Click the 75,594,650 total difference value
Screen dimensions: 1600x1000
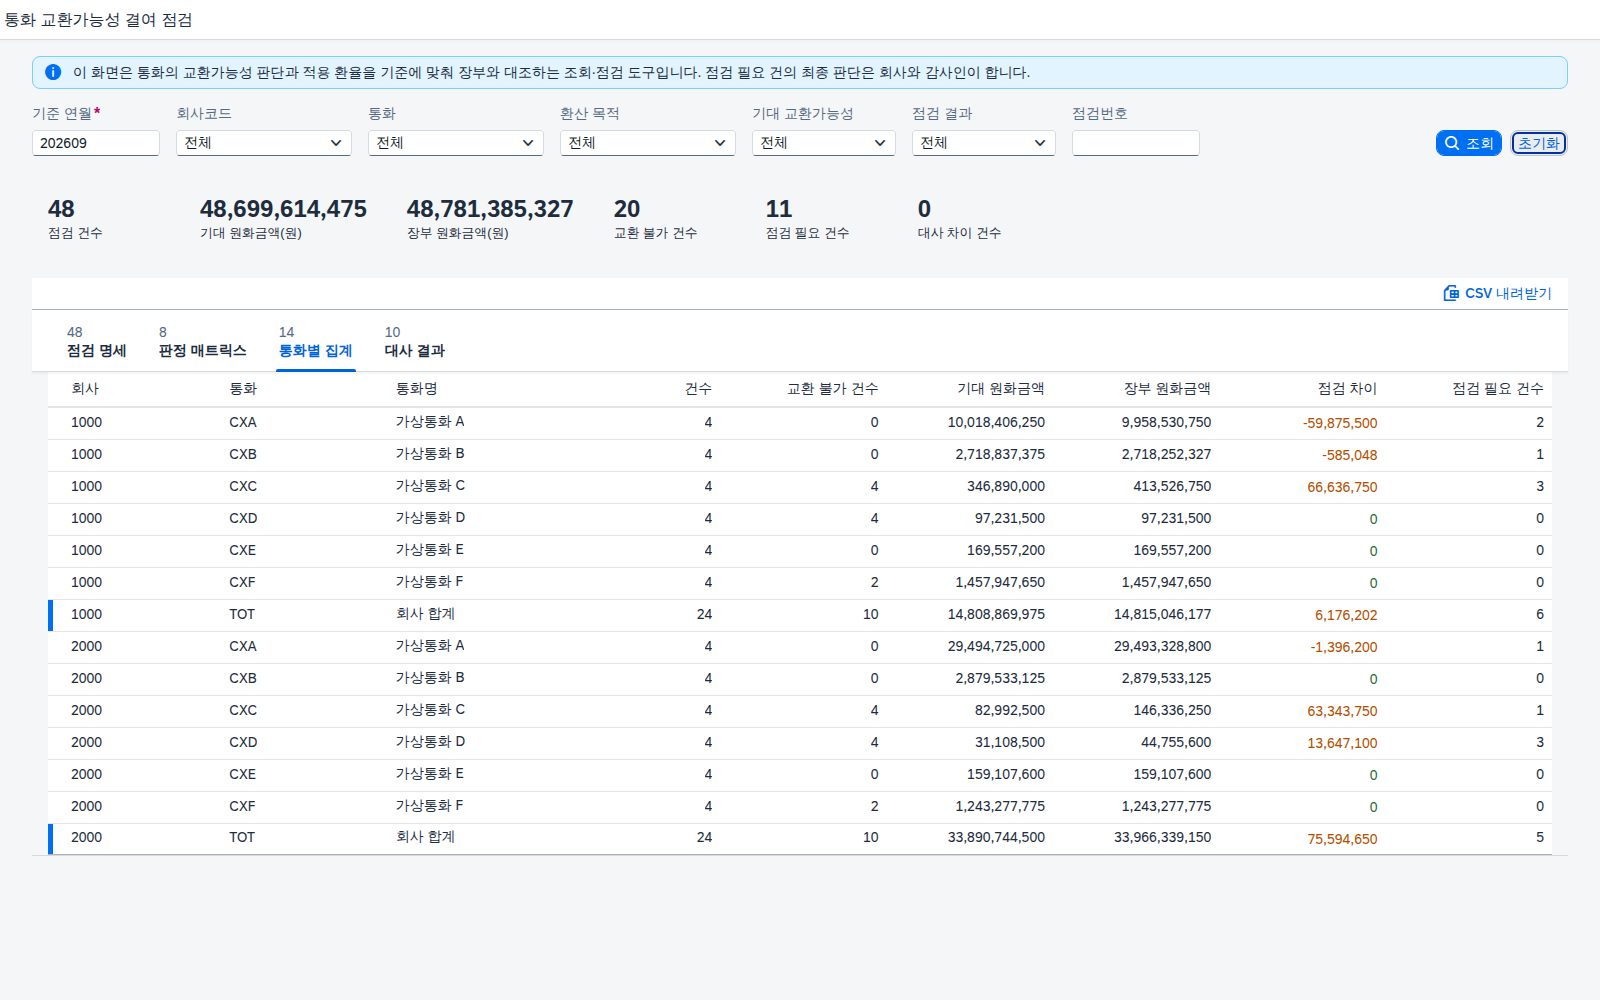tap(1342, 839)
